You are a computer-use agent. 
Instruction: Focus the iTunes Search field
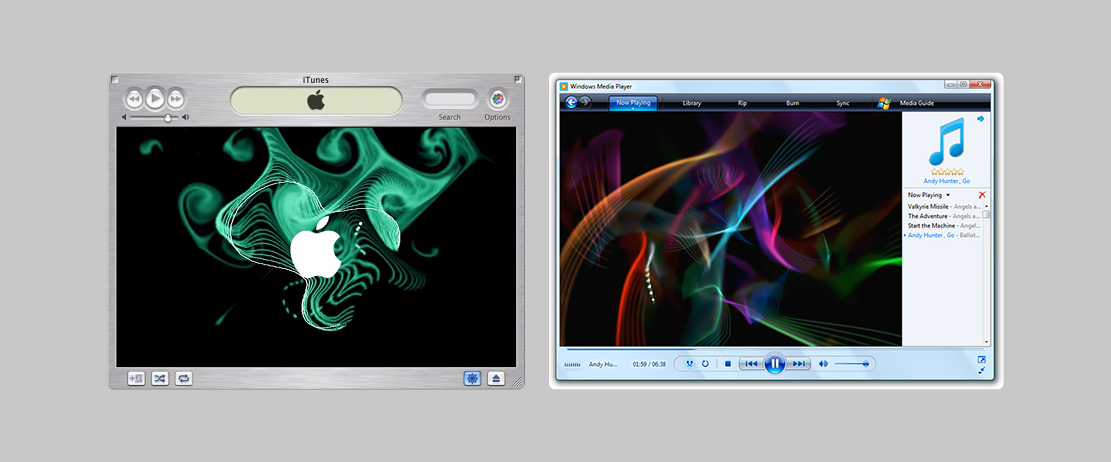(450, 99)
